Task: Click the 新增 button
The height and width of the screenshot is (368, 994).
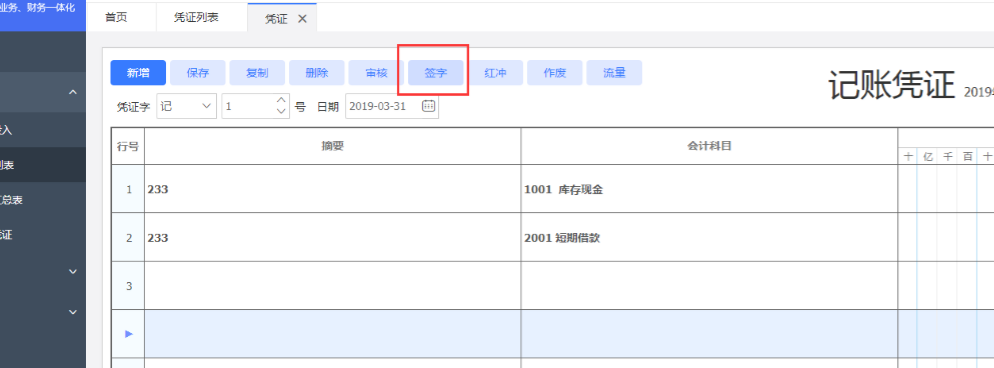Action: [x=138, y=73]
